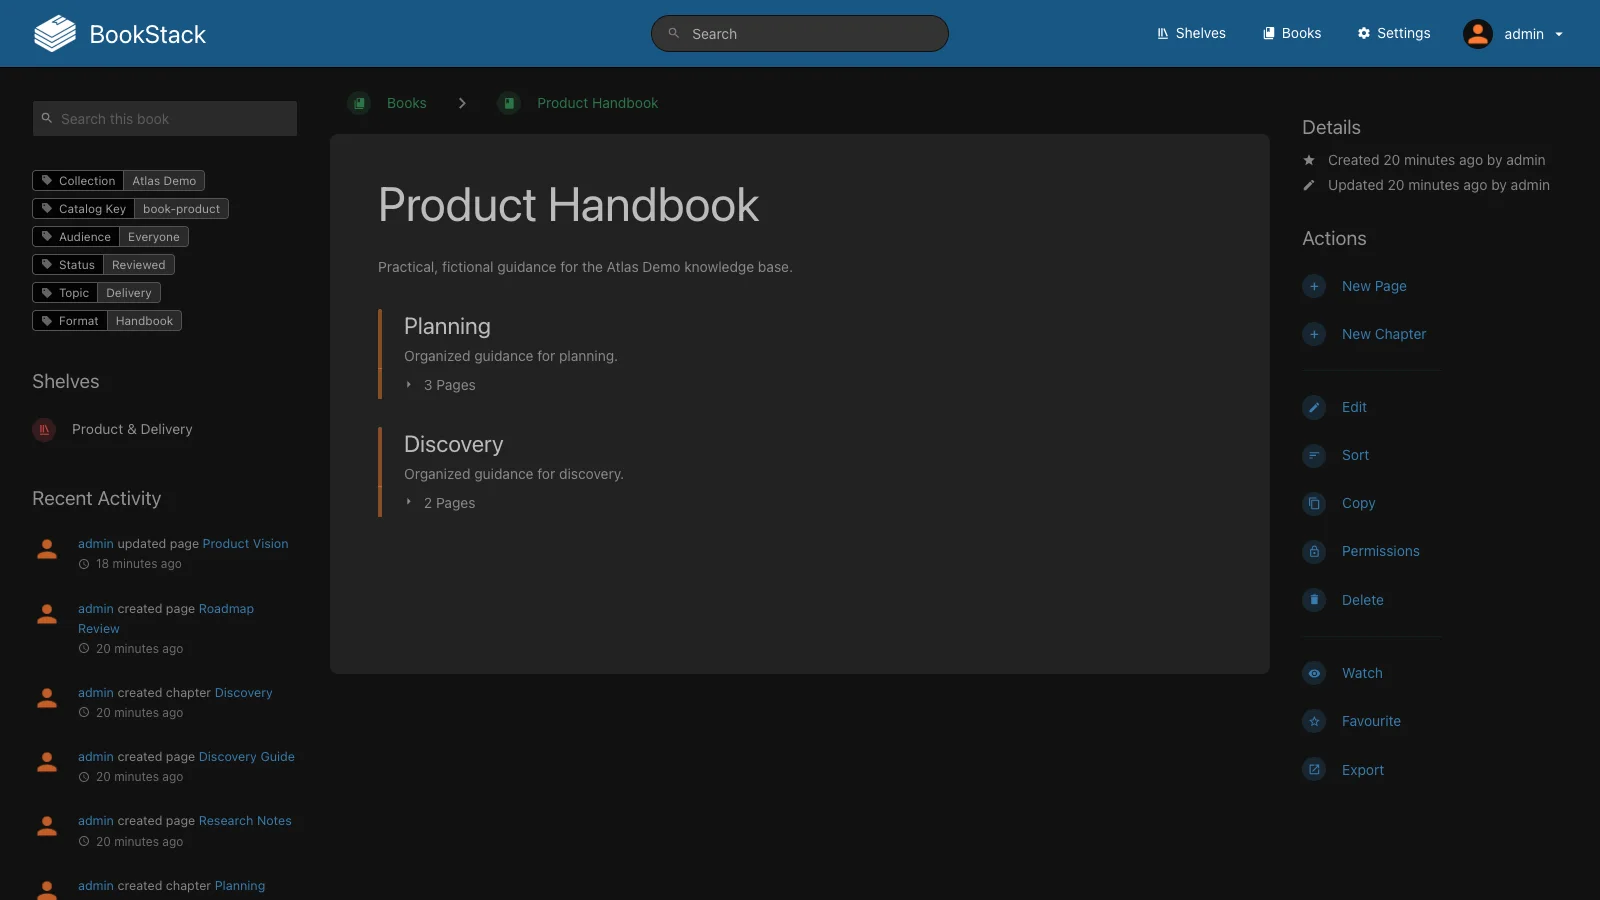Click the Sort icon in Actions
Viewport: 1600px width, 900px height.
(1314, 455)
